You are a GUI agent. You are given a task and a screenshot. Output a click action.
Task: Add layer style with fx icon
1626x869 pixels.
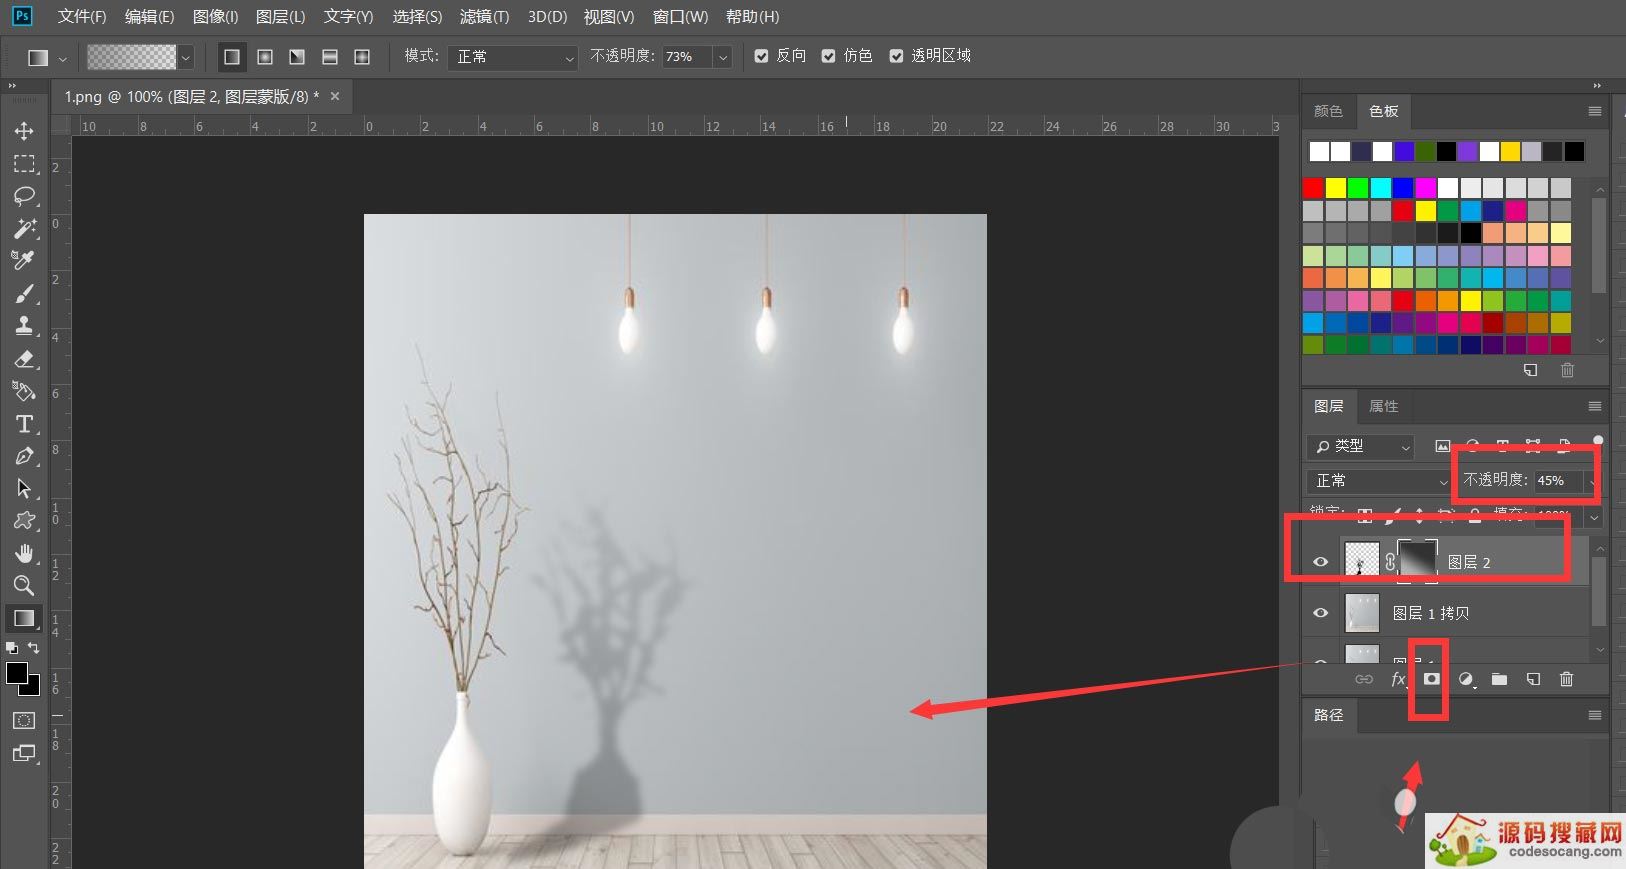(x=1398, y=679)
